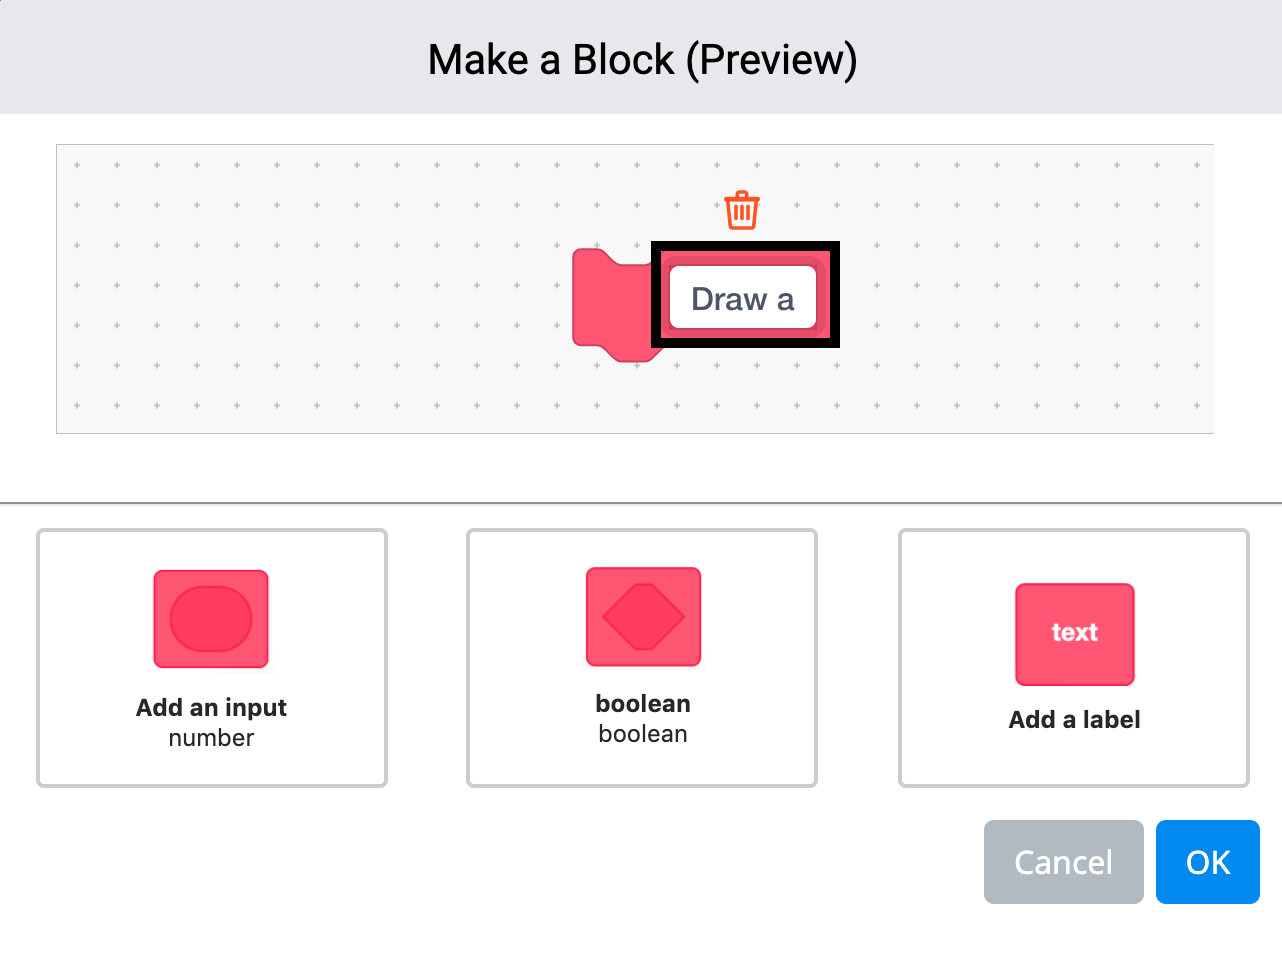The image size is (1282, 956).
Task: Click the black selection frame around Draw a
Action: click(745, 248)
